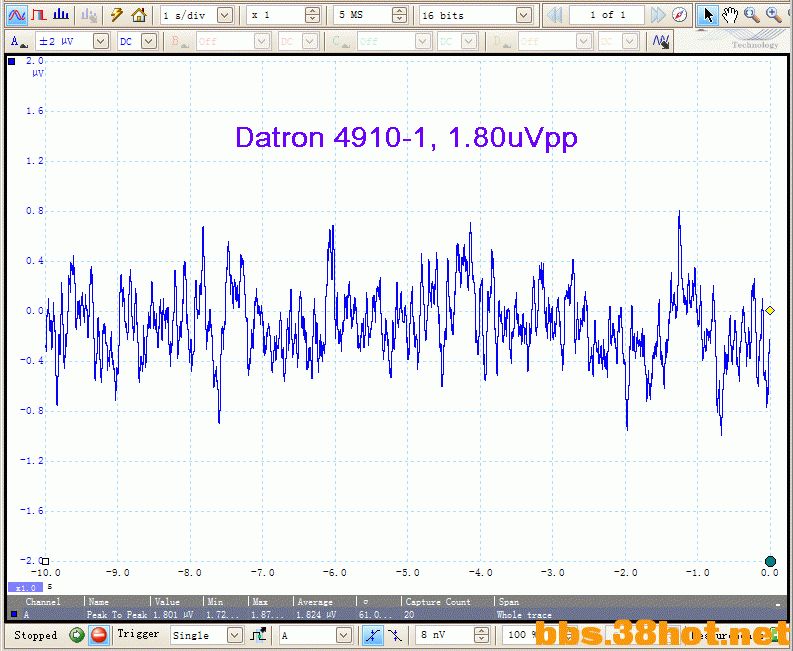The image size is (793, 651).
Task: Open Channel D Off range dropdown
Action: pos(584,41)
